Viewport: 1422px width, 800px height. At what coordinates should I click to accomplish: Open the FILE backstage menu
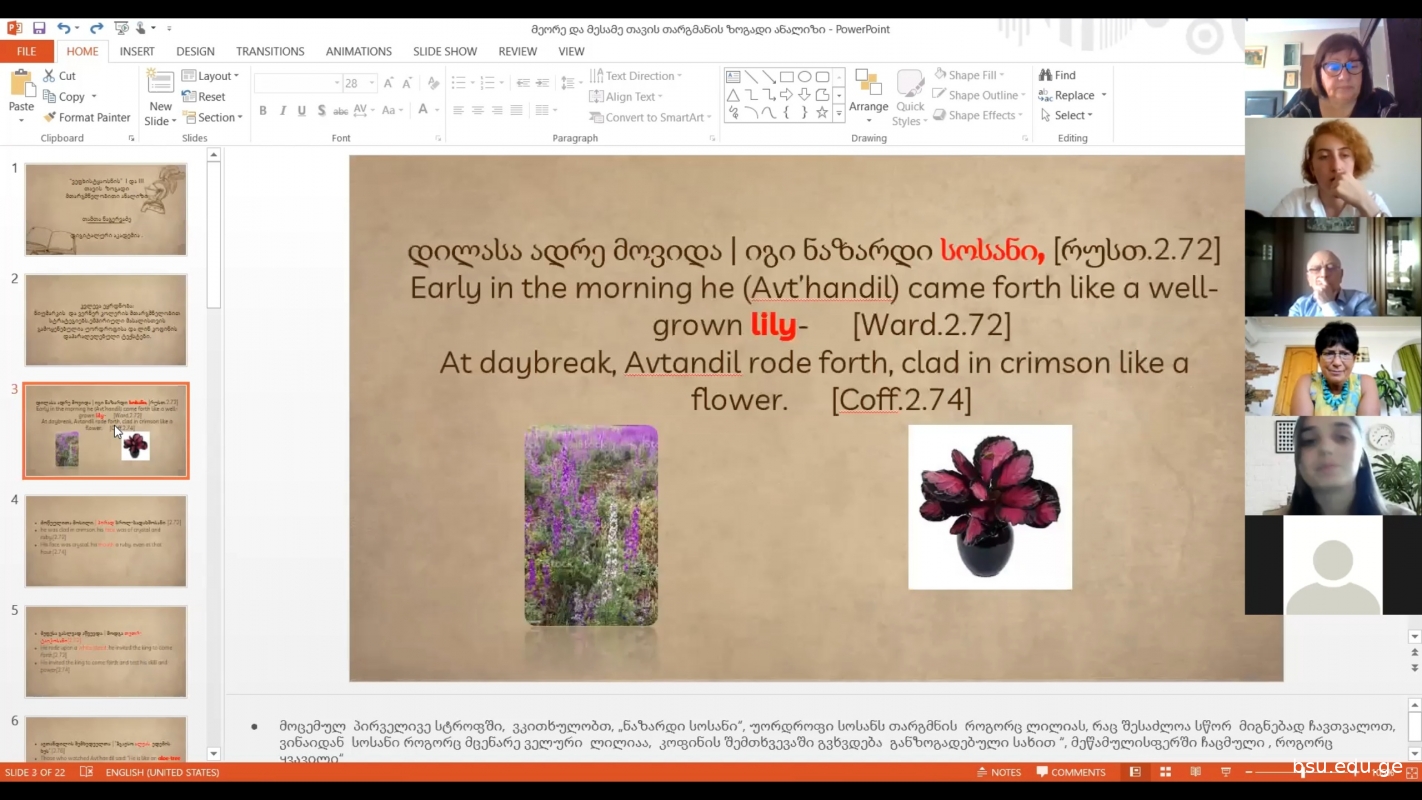pos(26,51)
